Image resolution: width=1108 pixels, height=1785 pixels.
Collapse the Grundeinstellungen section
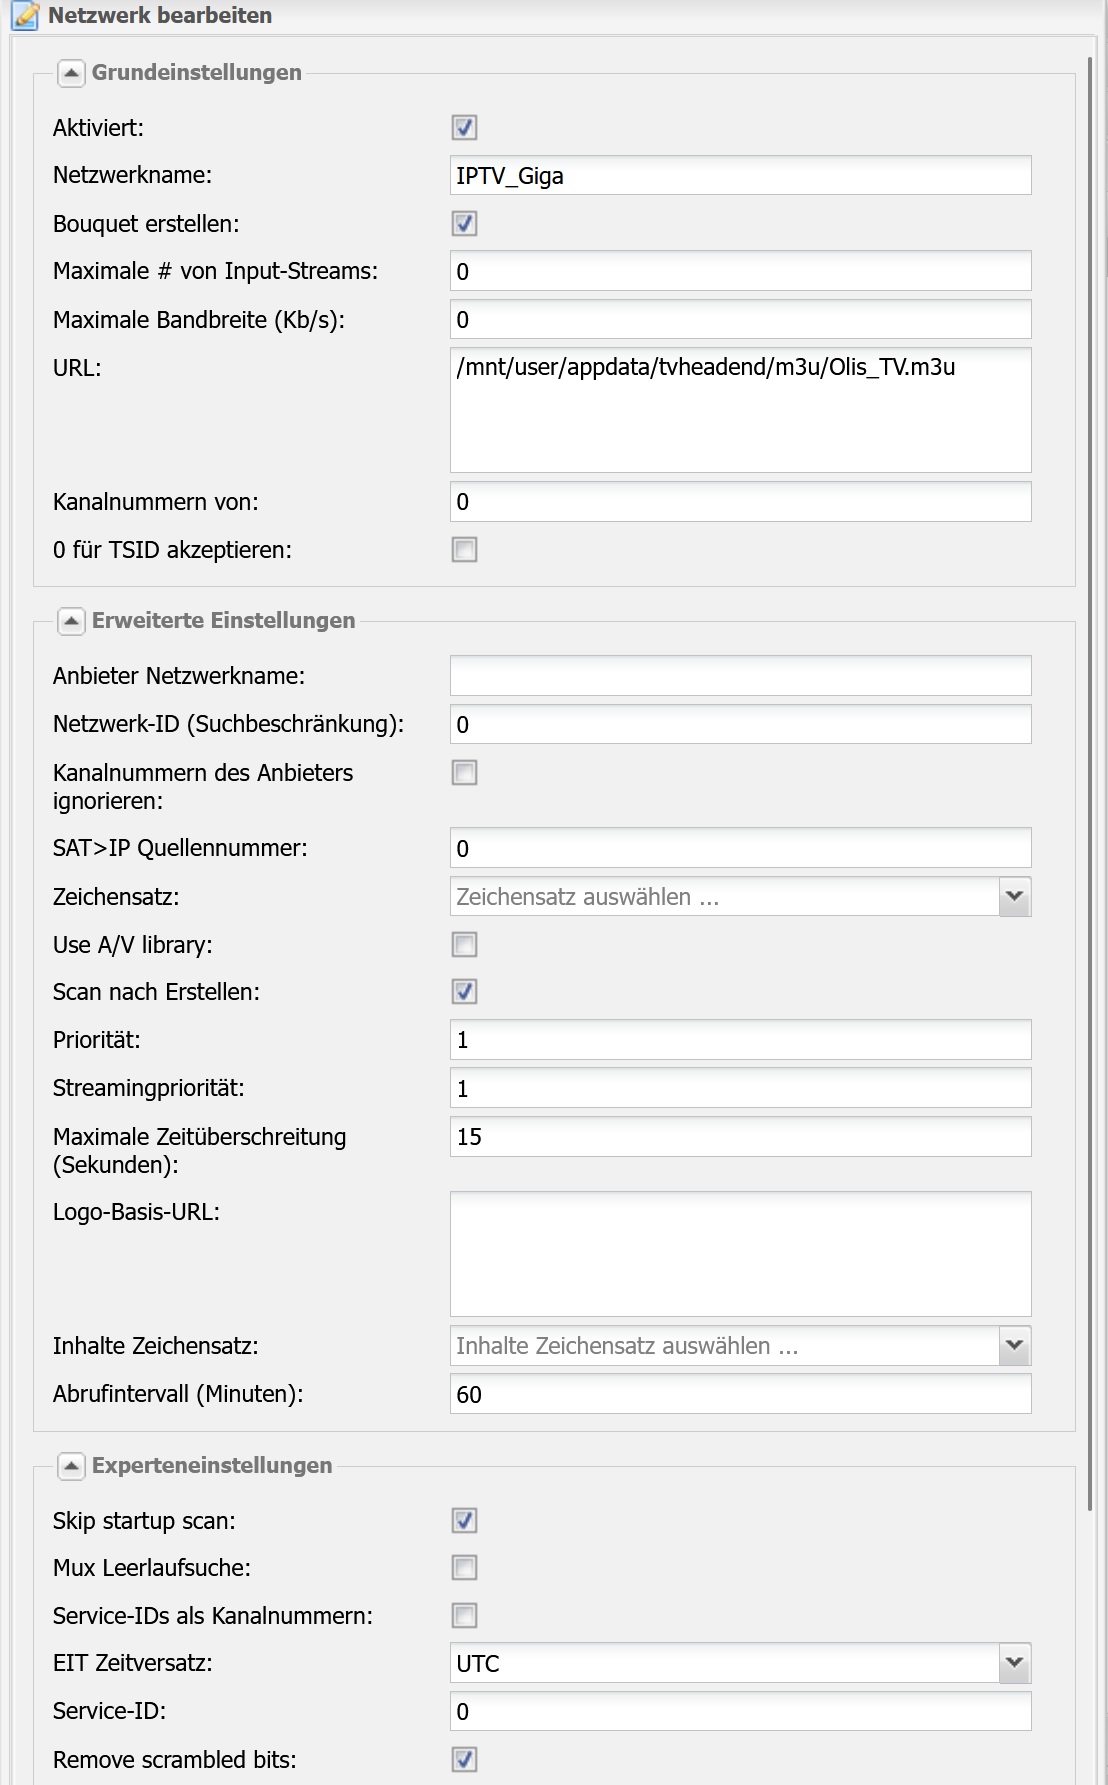(x=71, y=73)
